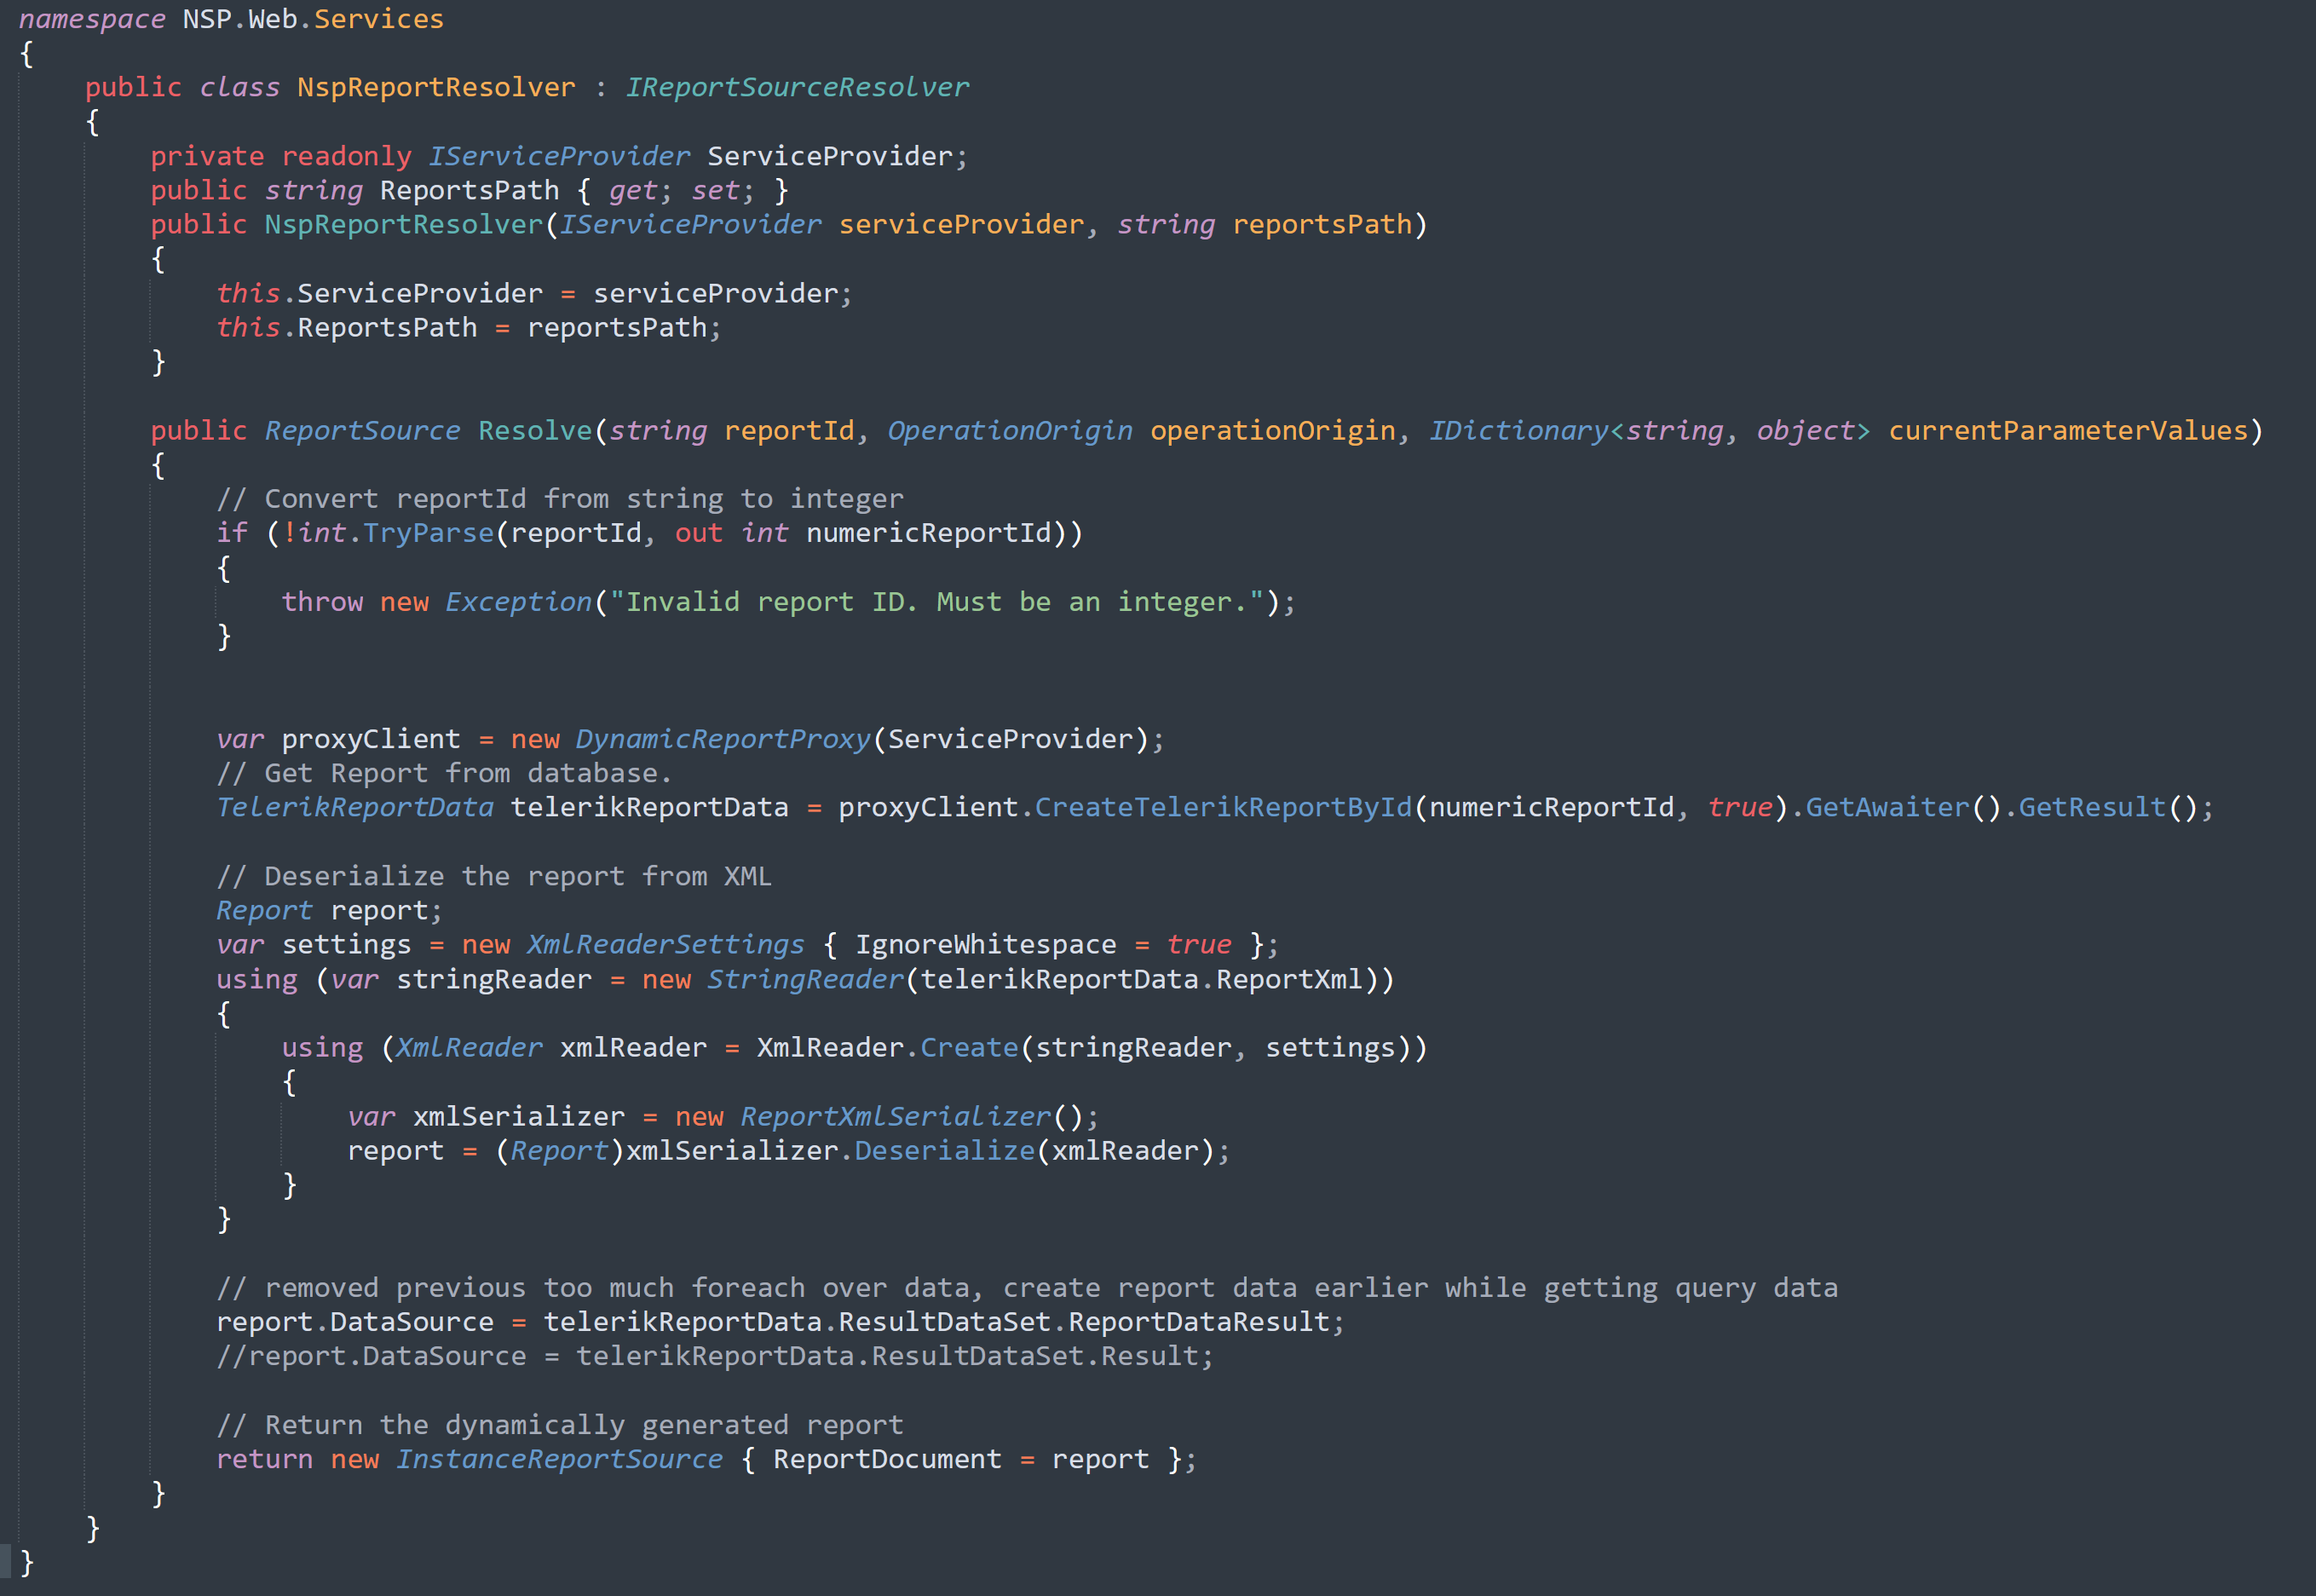The width and height of the screenshot is (2316, 1596).
Task: Click the TryParse method call
Action: [428, 533]
